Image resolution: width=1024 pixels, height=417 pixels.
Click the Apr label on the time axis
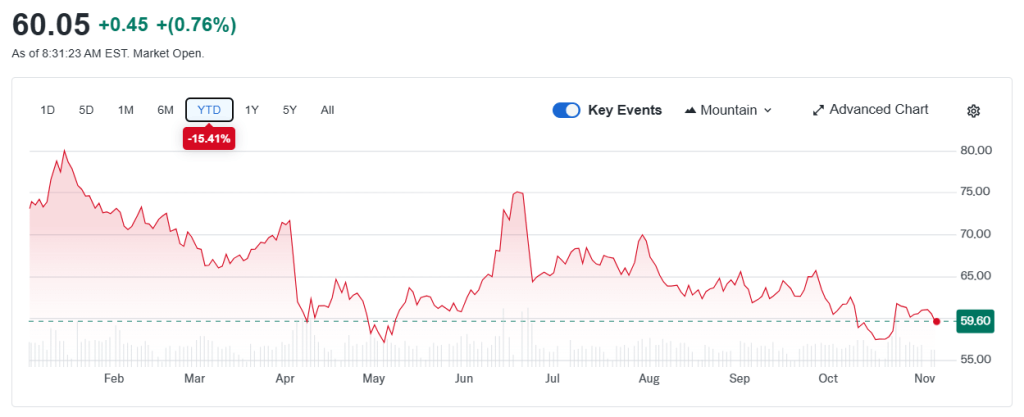285,379
